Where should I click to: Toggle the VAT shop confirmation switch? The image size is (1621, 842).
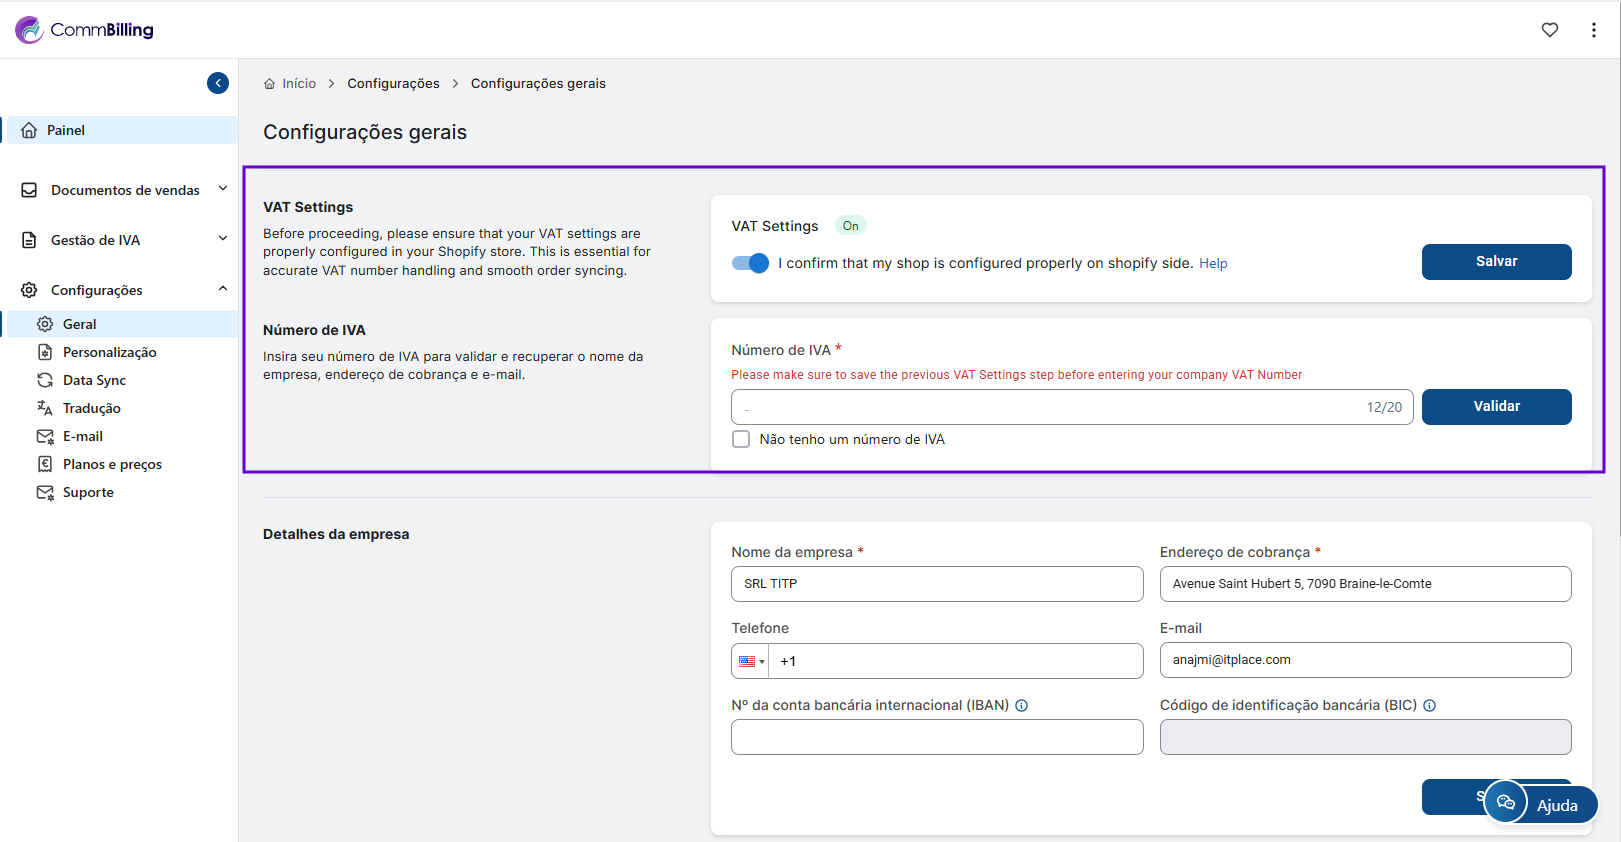(x=750, y=263)
